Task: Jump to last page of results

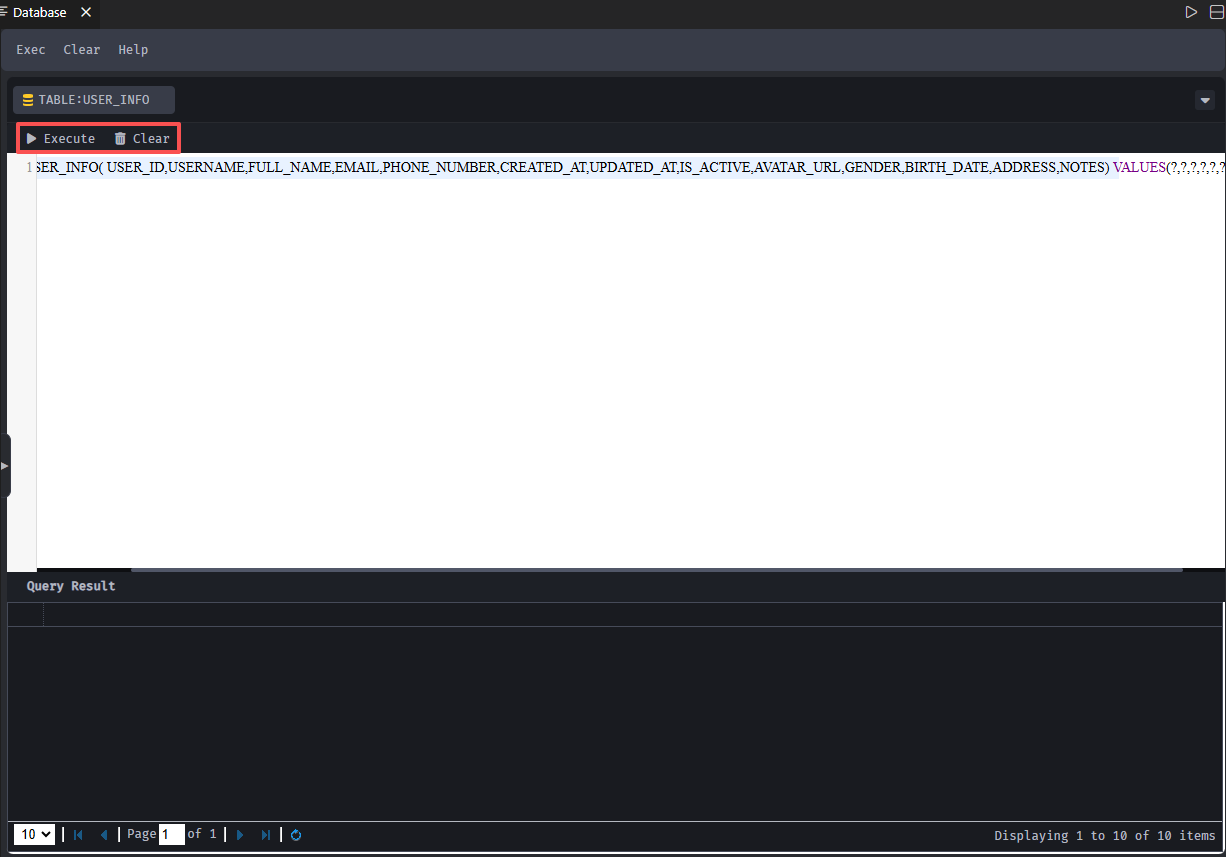Action: click(x=265, y=834)
